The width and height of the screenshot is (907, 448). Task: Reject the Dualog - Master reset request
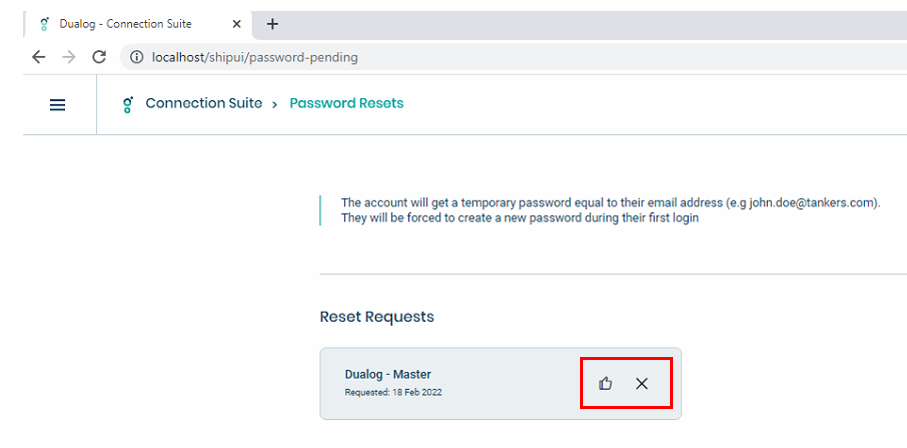click(x=641, y=383)
